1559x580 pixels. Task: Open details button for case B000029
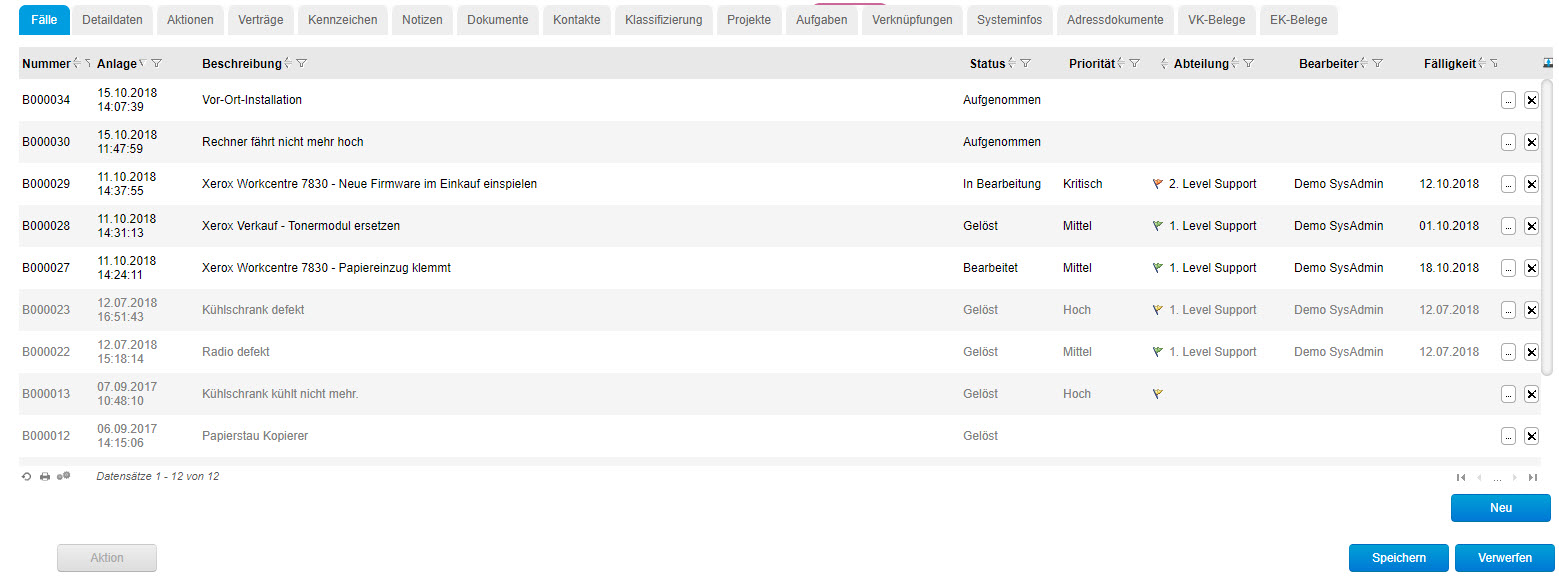[x=1508, y=184]
